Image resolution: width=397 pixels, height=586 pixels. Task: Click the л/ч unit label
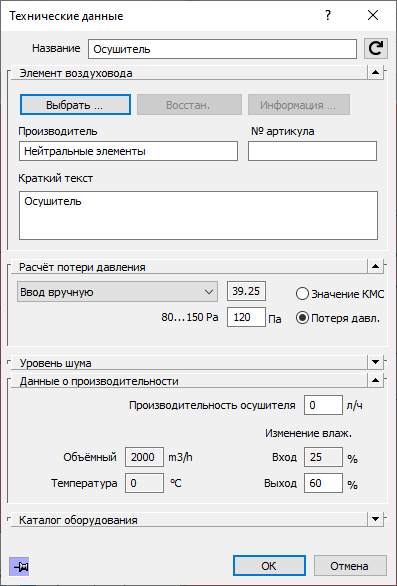[354, 405]
